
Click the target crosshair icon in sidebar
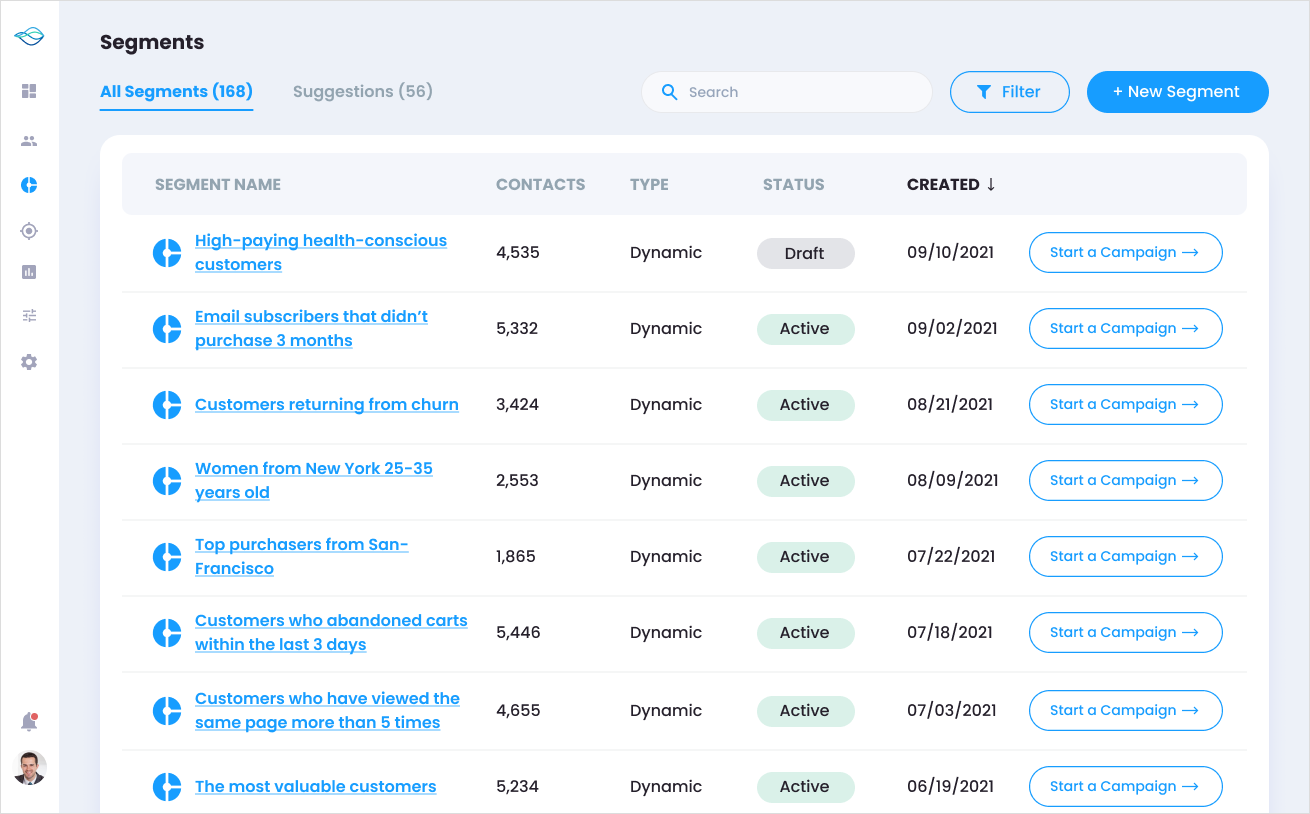click(x=29, y=231)
